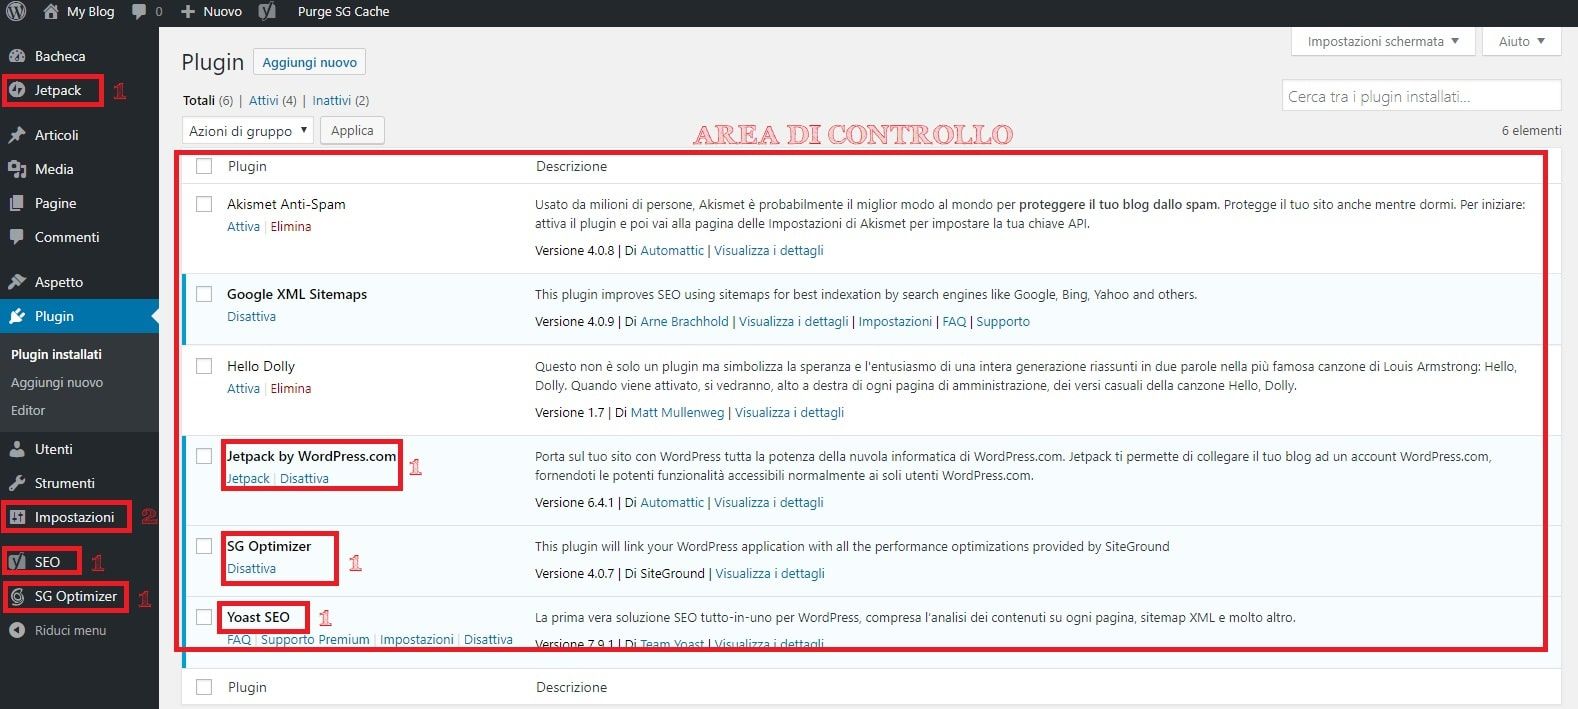Open the comments bubble icon in admin bar
Image resolution: width=1578 pixels, height=709 pixels.
point(140,12)
